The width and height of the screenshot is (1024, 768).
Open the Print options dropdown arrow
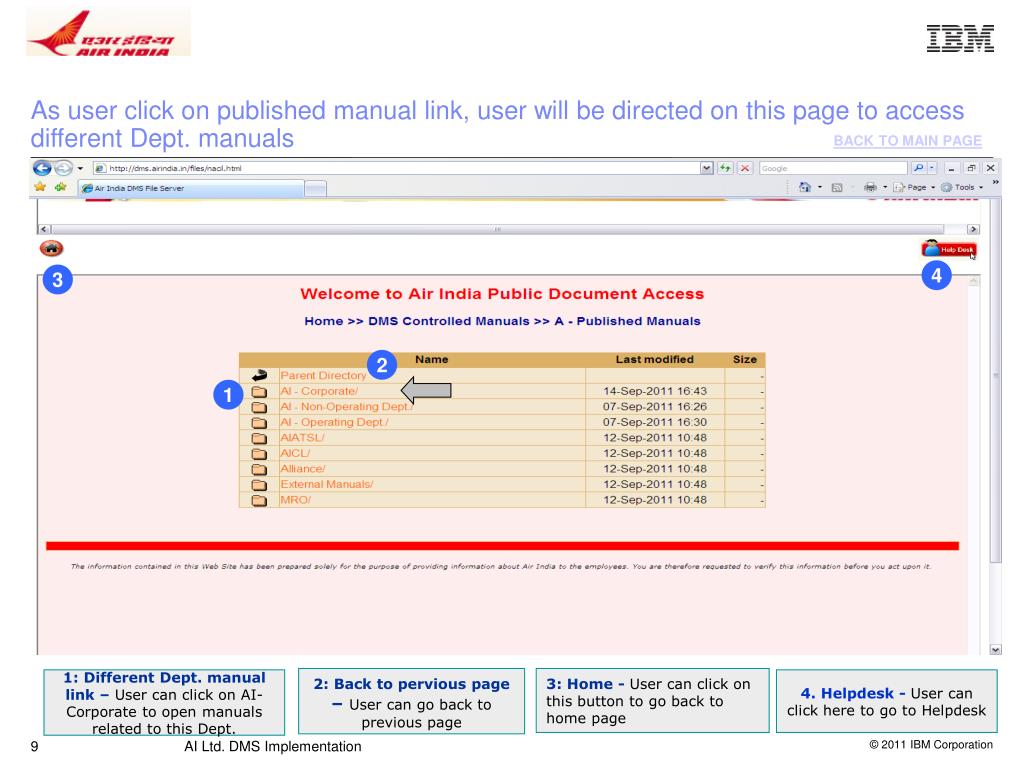[x=885, y=187]
